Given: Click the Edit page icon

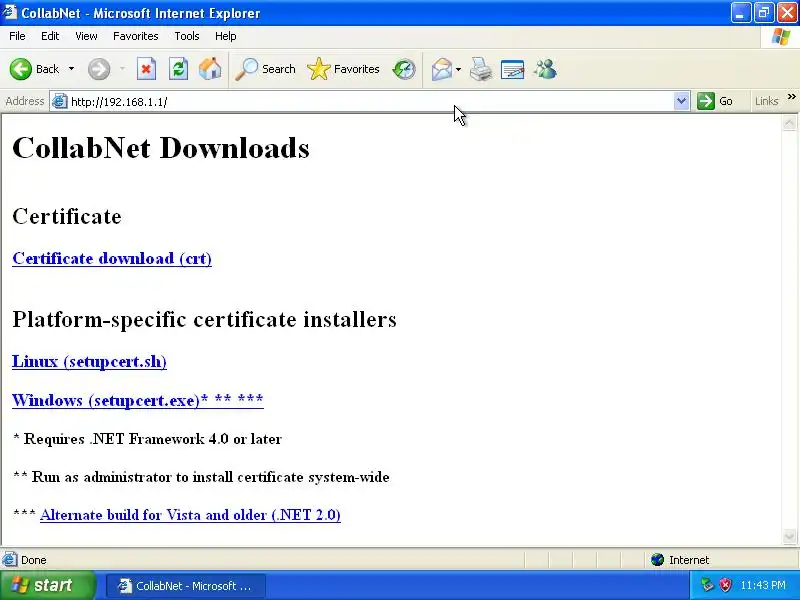Looking at the screenshot, I should [x=512, y=69].
